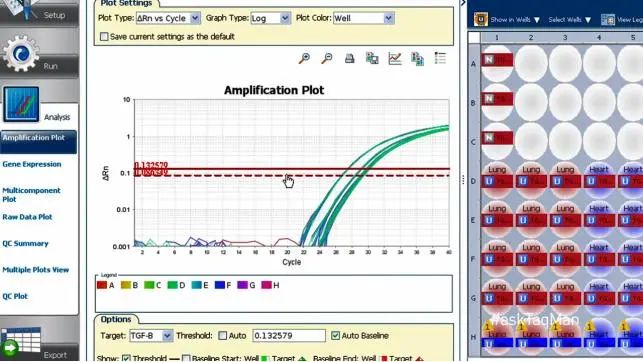Click the red A legend color swatch
This screenshot has width=643, height=362.
click(x=102, y=285)
